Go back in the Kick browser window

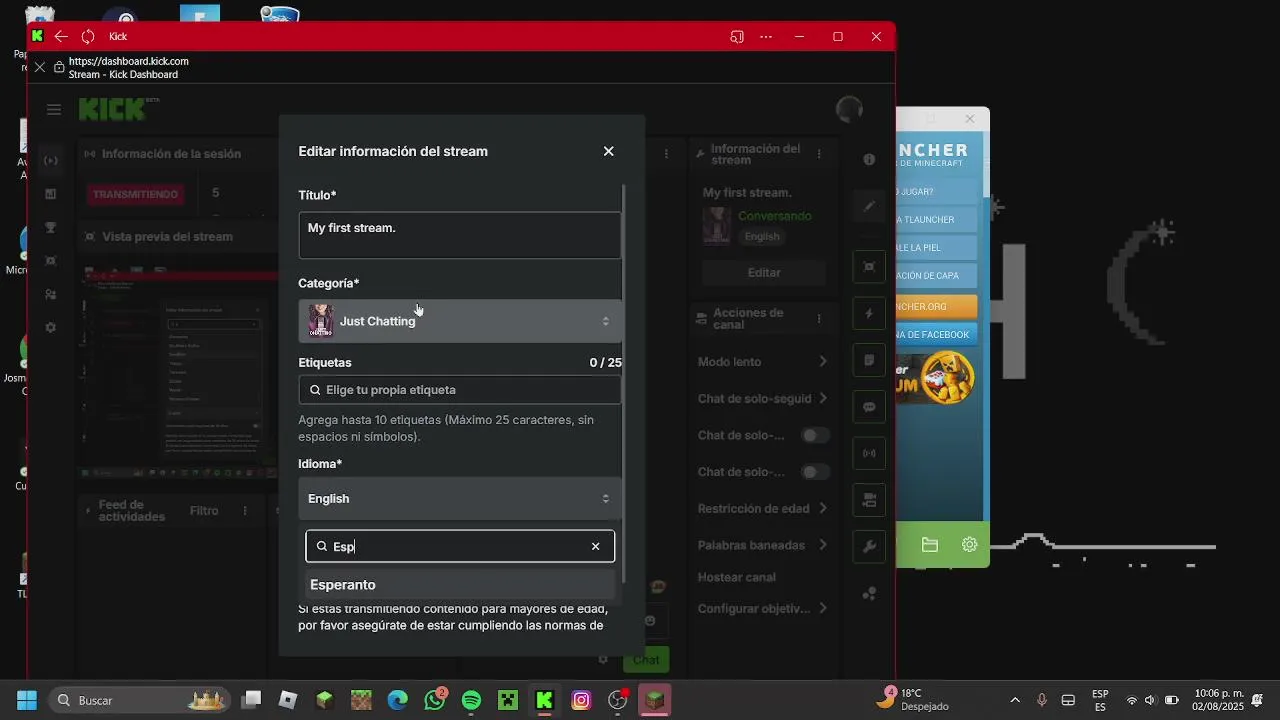pyautogui.click(x=61, y=36)
